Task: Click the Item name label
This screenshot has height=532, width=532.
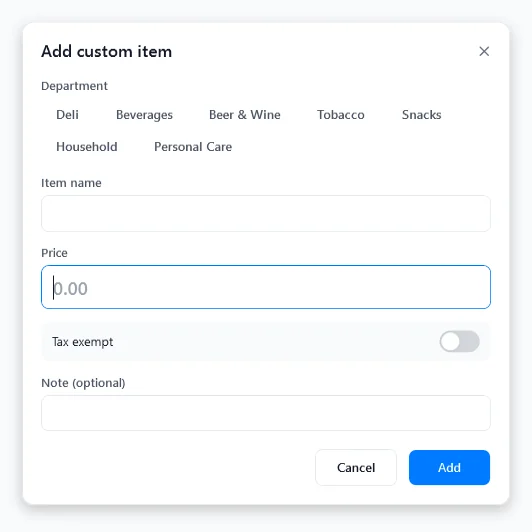Action: coord(71,183)
